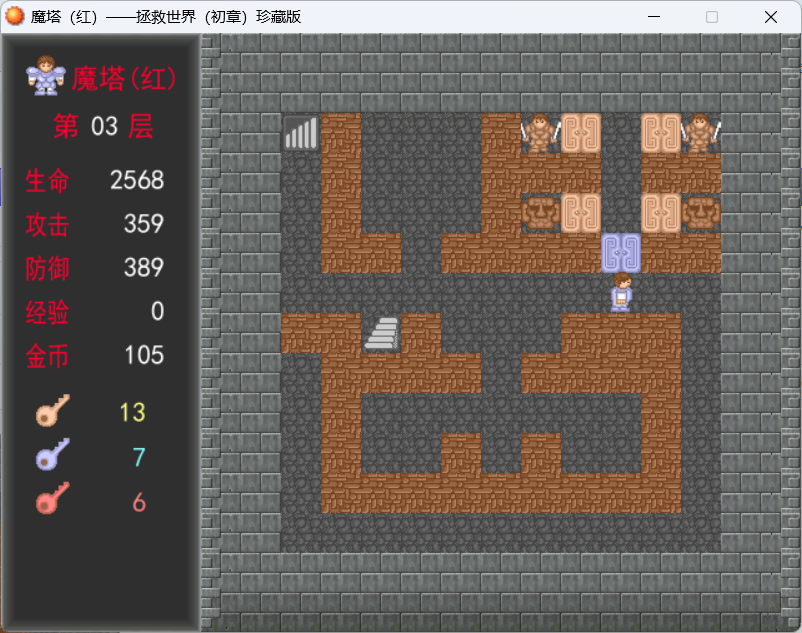This screenshot has height=633, width=802.
Task: Click yellow door beside right stone head
Action: tap(660, 213)
